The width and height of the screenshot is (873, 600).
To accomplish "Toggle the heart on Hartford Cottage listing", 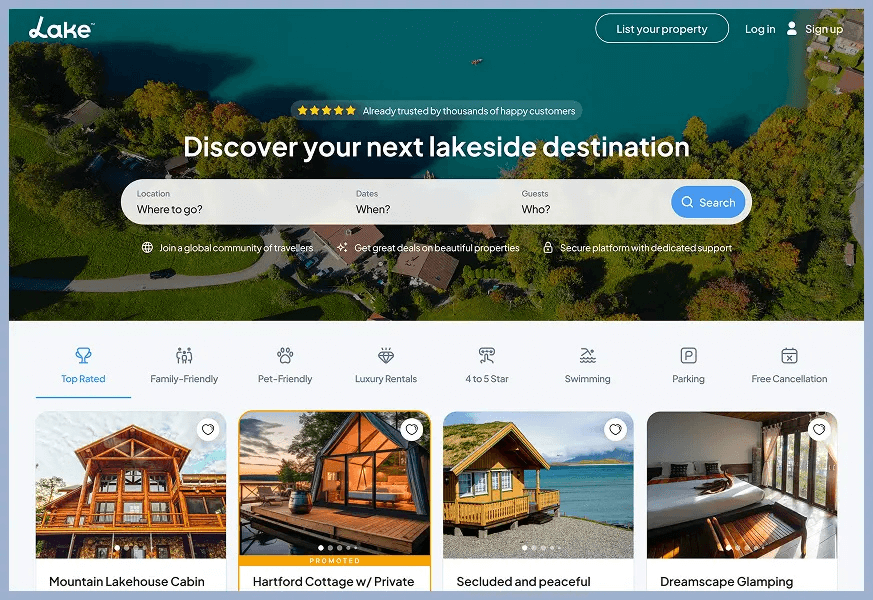I will pos(411,429).
